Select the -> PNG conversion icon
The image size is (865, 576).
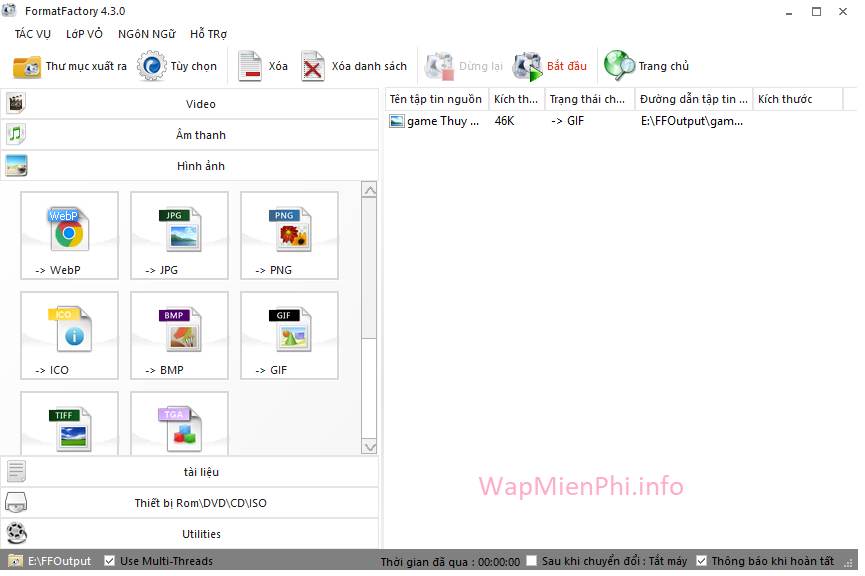[289, 235]
